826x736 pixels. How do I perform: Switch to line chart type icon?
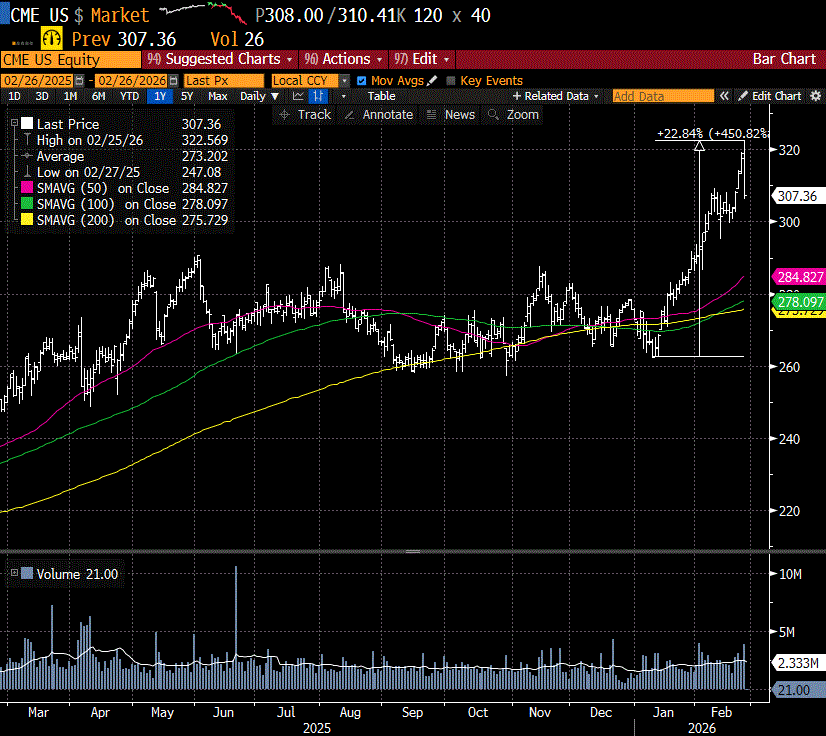tap(298, 96)
